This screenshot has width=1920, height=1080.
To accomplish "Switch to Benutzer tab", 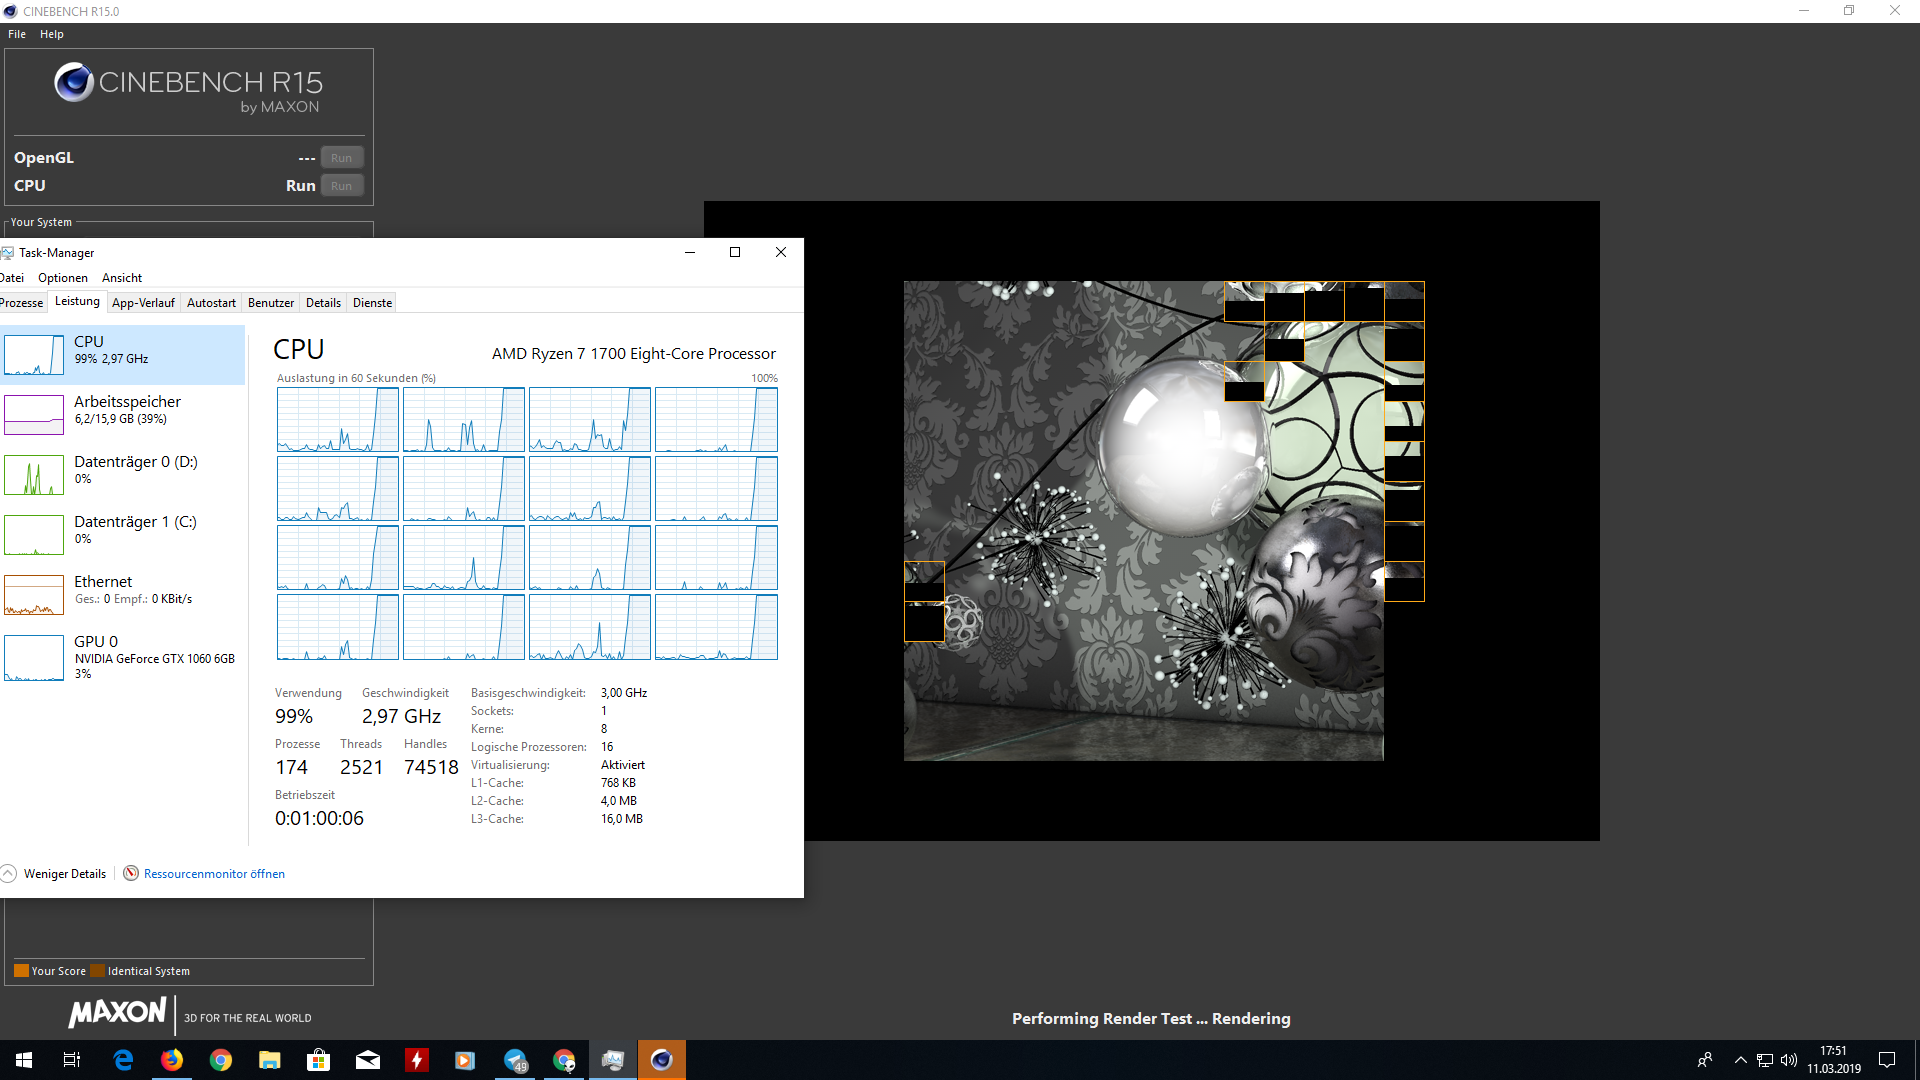I will (271, 303).
